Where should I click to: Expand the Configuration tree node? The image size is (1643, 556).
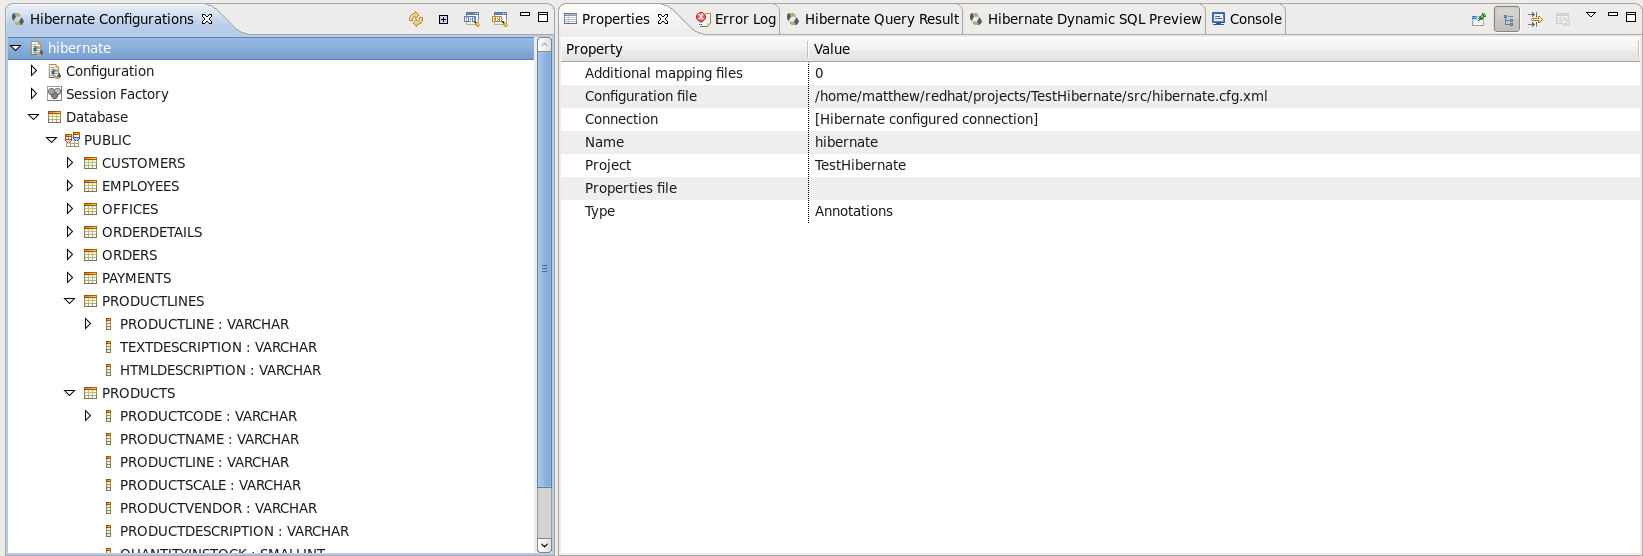tap(34, 71)
